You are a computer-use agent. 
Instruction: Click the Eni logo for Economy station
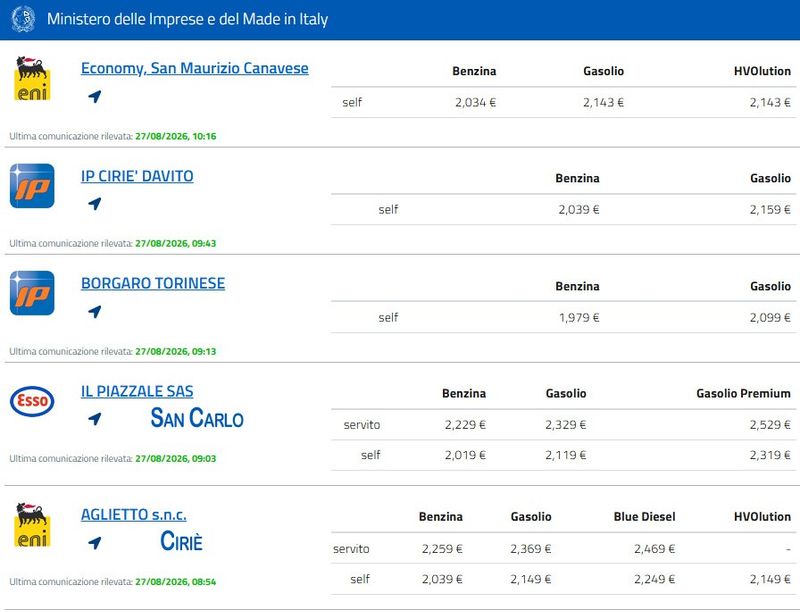[32, 78]
